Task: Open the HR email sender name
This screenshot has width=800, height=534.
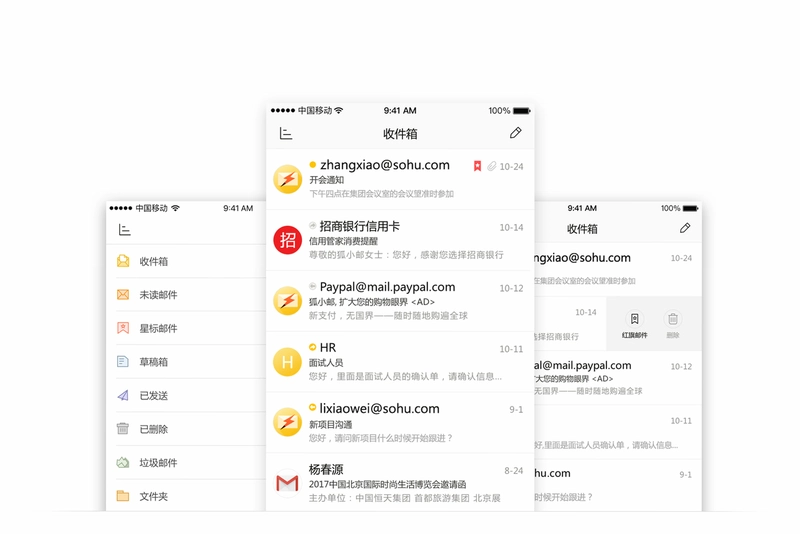Action: click(x=328, y=348)
